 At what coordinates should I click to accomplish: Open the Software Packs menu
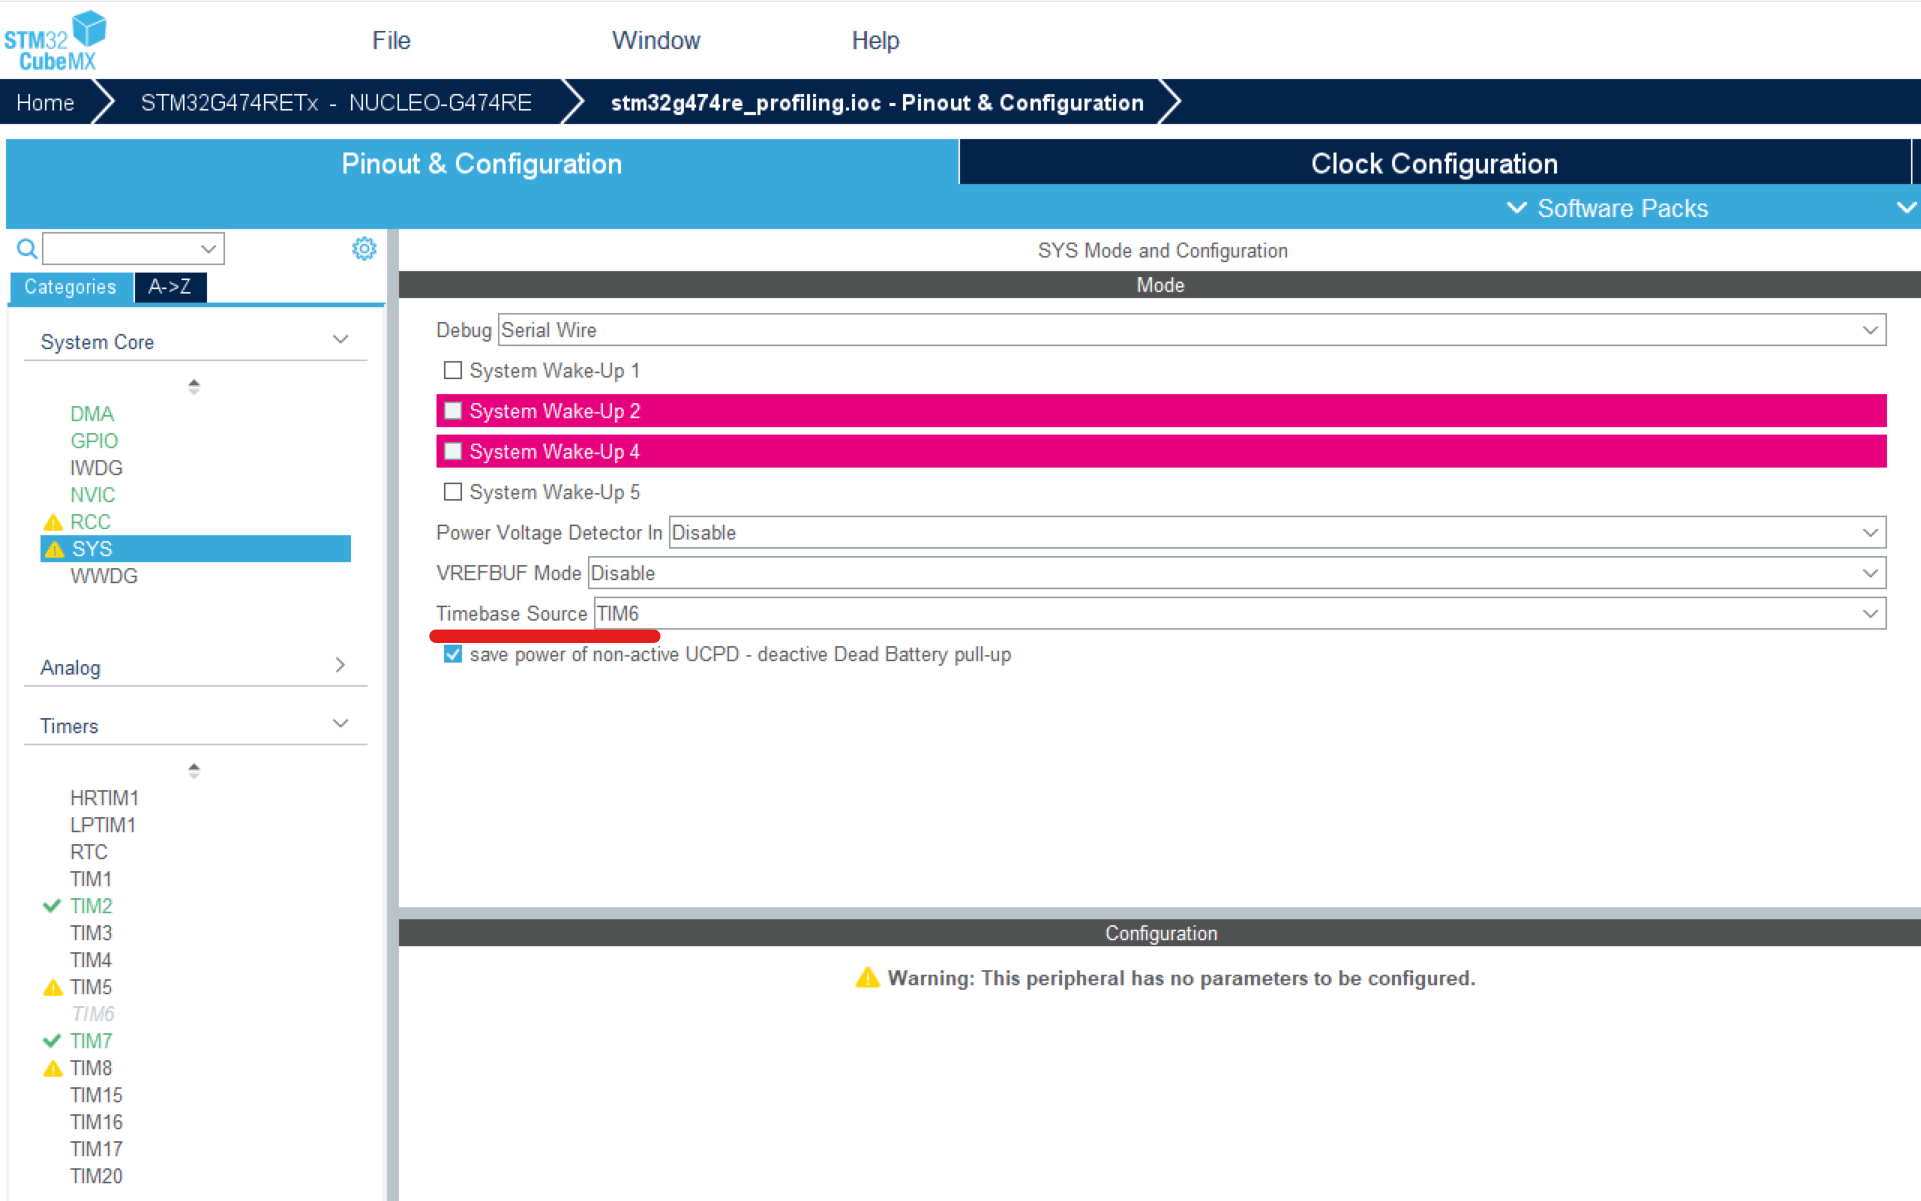pyautogui.click(x=1620, y=208)
